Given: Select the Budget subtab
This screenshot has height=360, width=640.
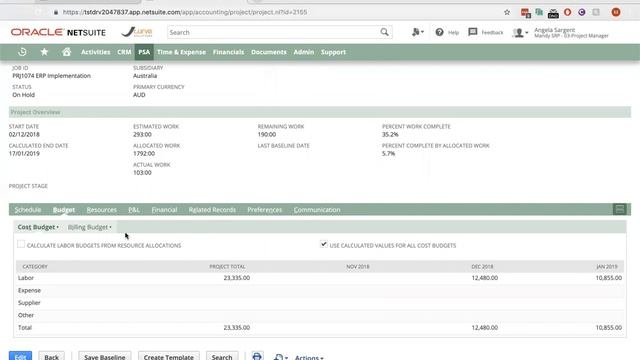Looking at the screenshot, I should pyautogui.click(x=64, y=209).
